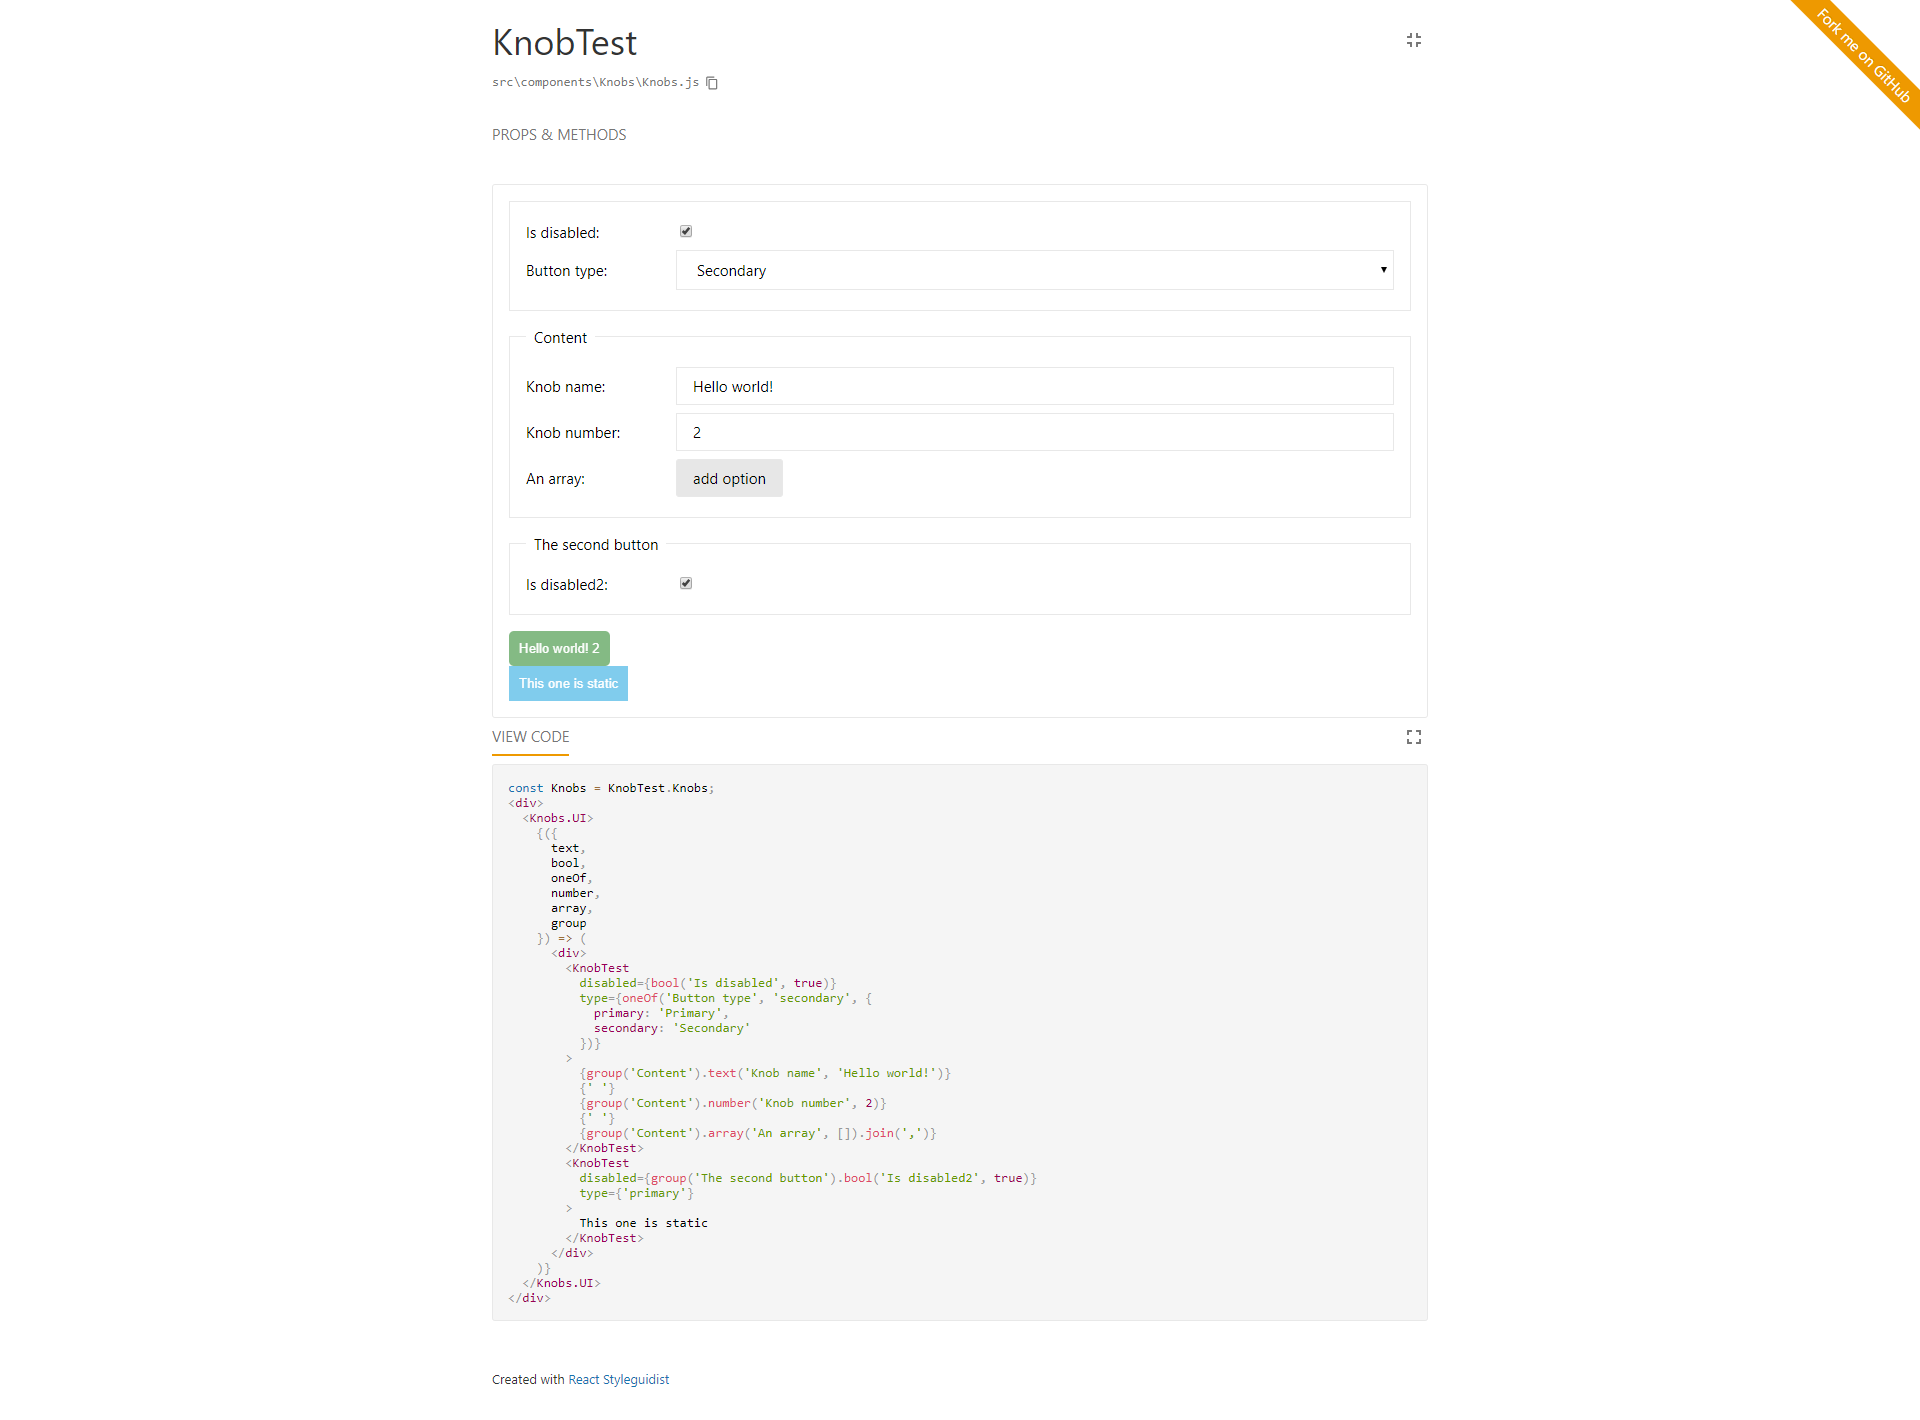The image size is (1920, 1420).
Task: Click the isolation mode icon beside KnobTest title
Action: click(x=1413, y=40)
